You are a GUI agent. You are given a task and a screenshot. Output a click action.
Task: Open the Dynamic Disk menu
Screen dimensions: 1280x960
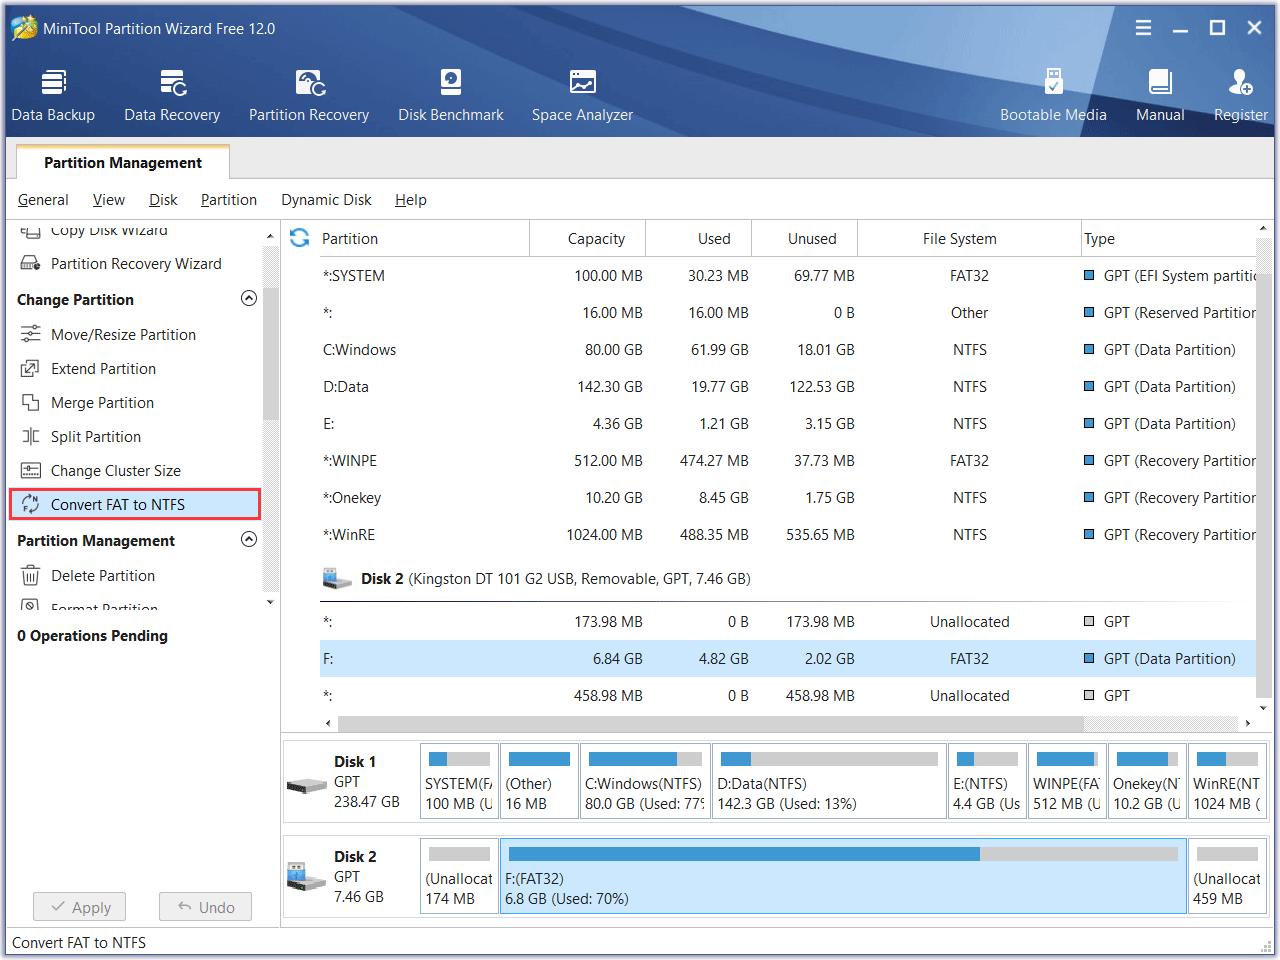[326, 200]
